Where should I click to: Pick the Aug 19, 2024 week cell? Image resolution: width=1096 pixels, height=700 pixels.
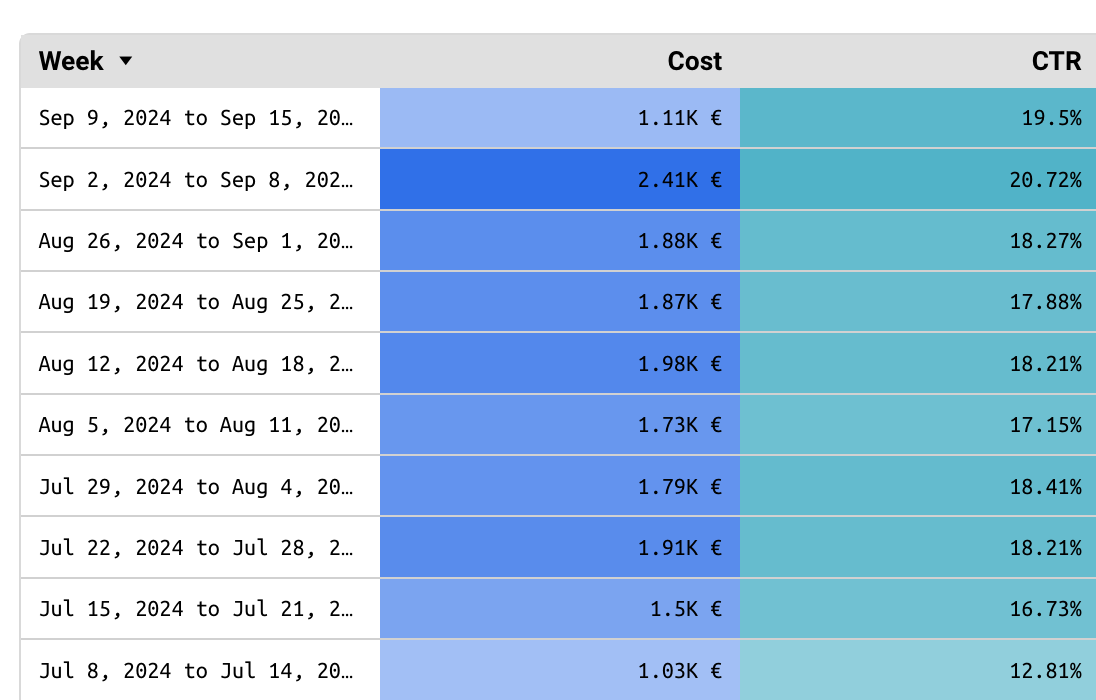tap(196, 302)
